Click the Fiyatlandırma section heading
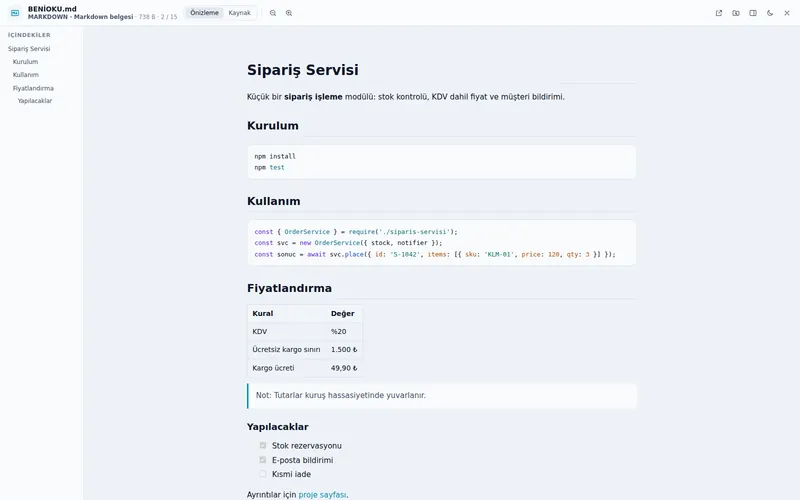 click(289, 288)
